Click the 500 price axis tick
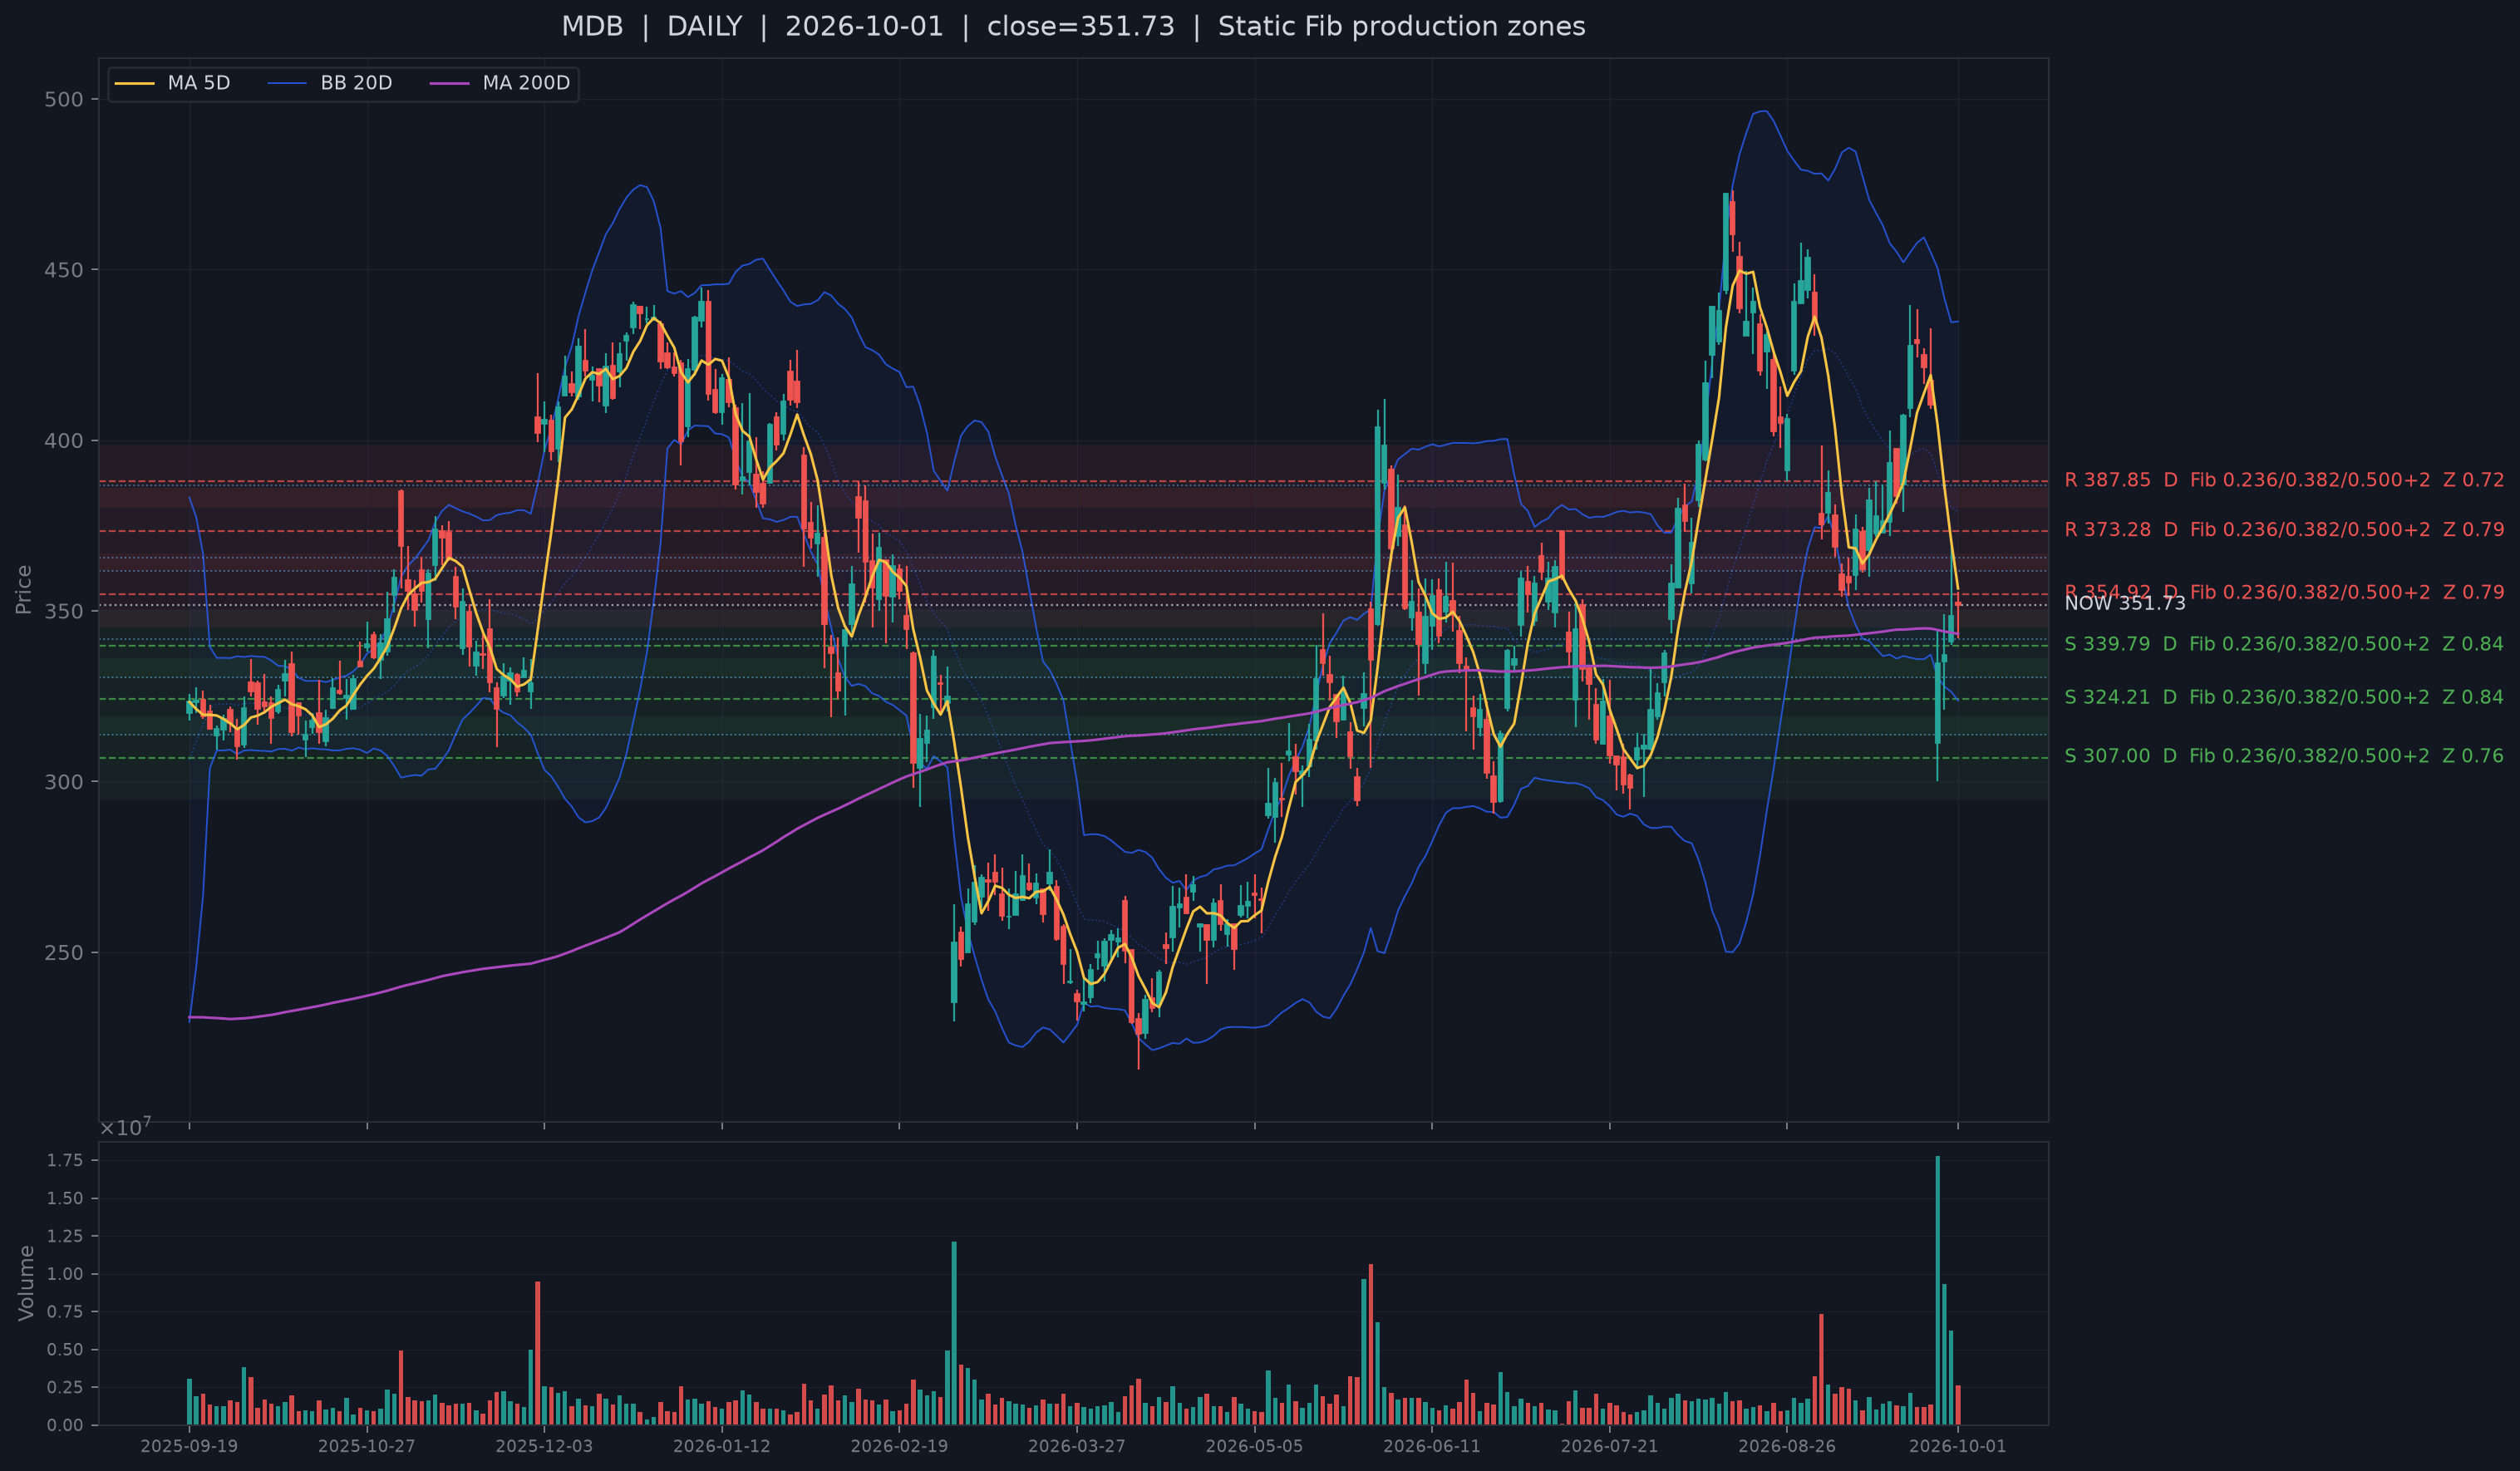Image resolution: width=2520 pixels, height=1471 pixels. (64, 99)
